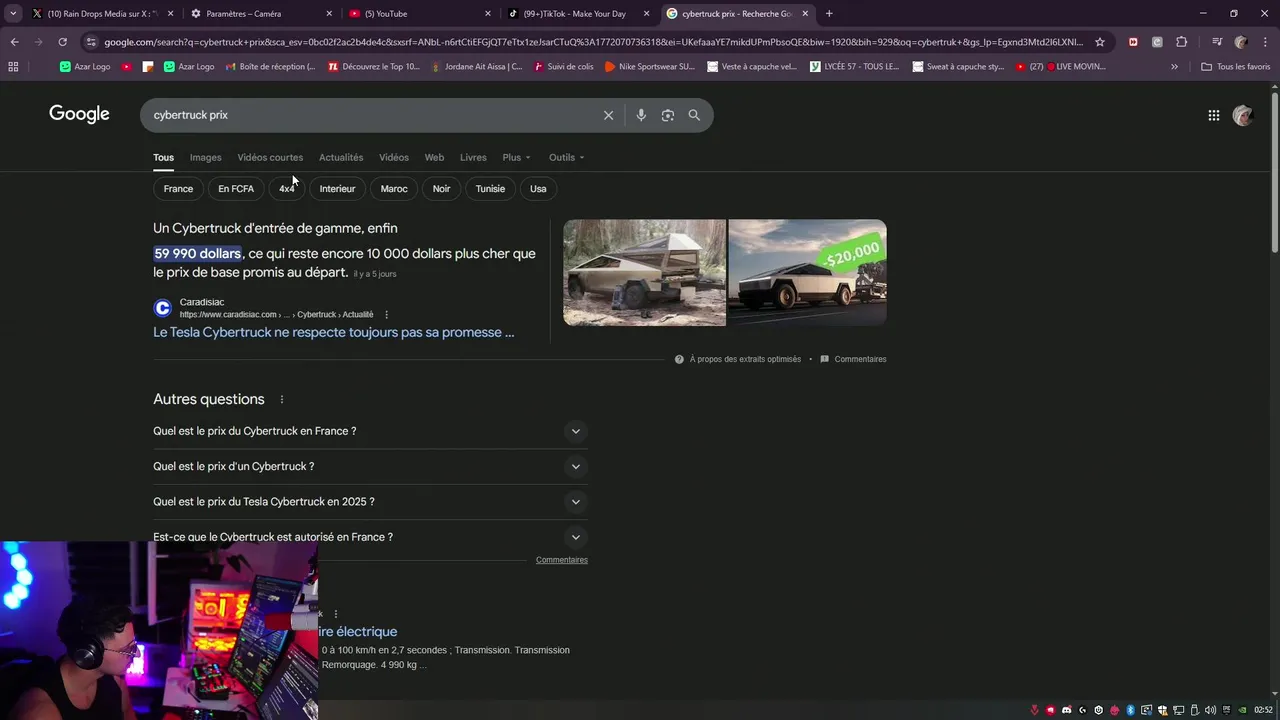The width and height of the screenshot is (1280, 720).
Task: Reload the page
Action: (x=62, y=42)
